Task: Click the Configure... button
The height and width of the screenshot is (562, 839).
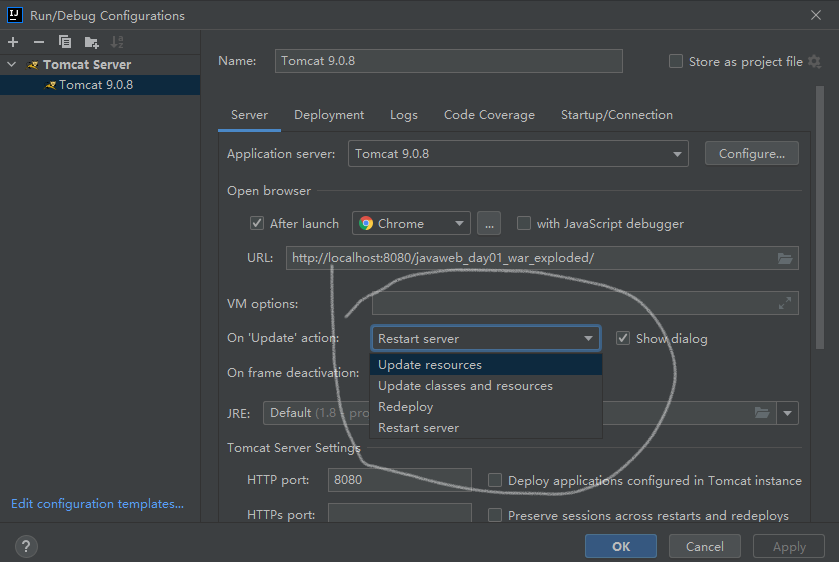Action: pos(752,154)
